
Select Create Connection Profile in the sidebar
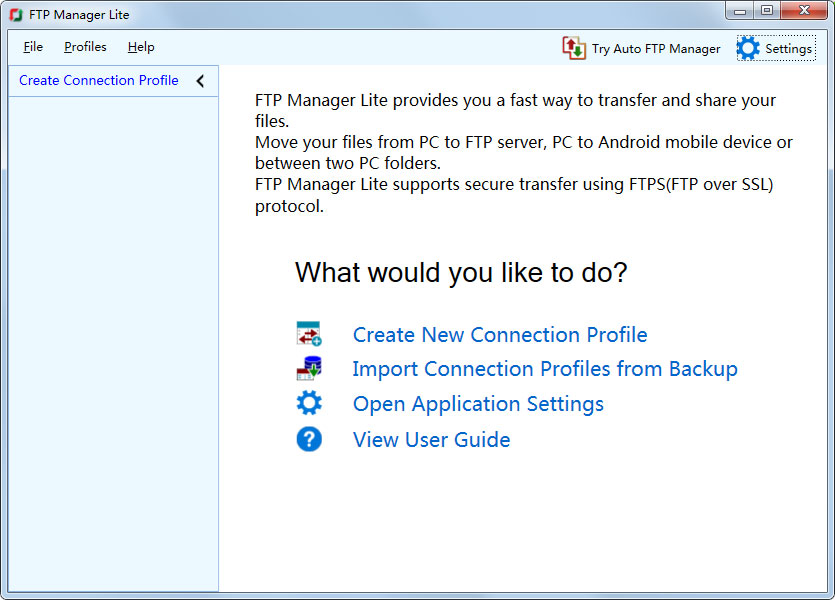tap(98, 80)
